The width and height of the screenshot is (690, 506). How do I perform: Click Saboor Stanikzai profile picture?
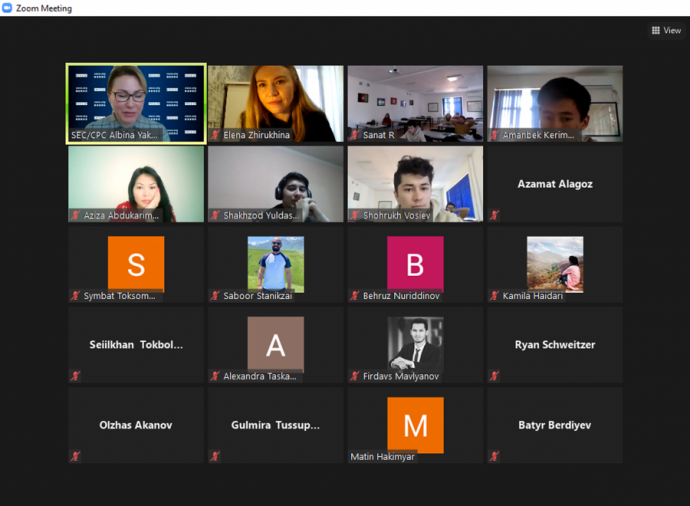276,264
